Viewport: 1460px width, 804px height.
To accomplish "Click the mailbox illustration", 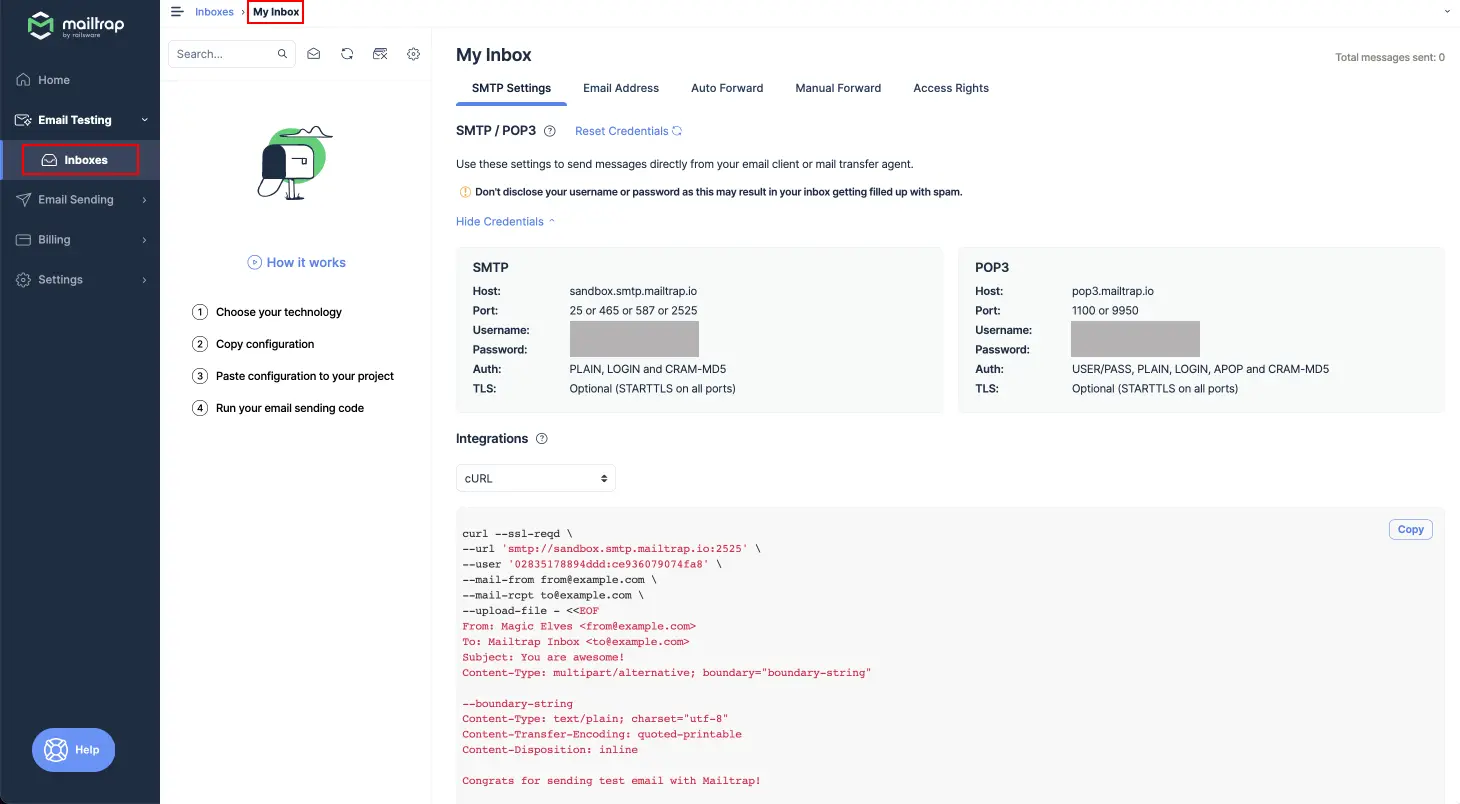I will tap(294, 164).
